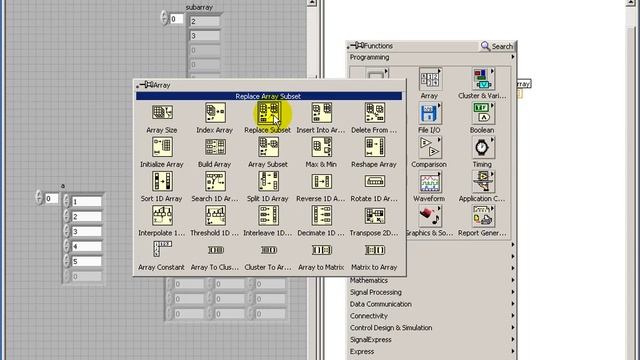
Task: Adjust array a index stepper
Action: point(39,198)
